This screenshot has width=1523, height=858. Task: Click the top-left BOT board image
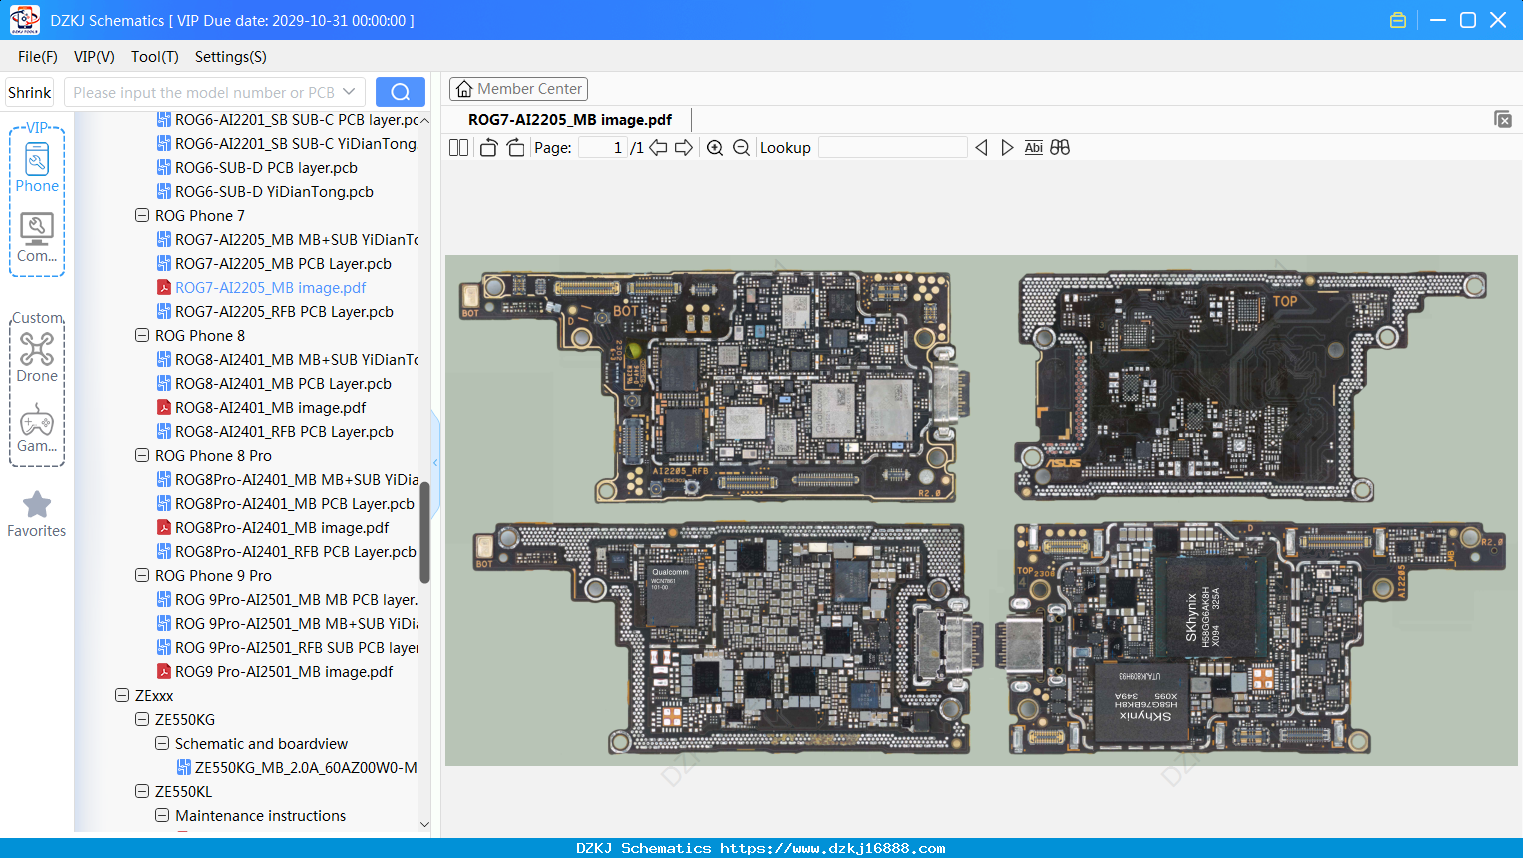pyautogui.click(x=716, y=386)
